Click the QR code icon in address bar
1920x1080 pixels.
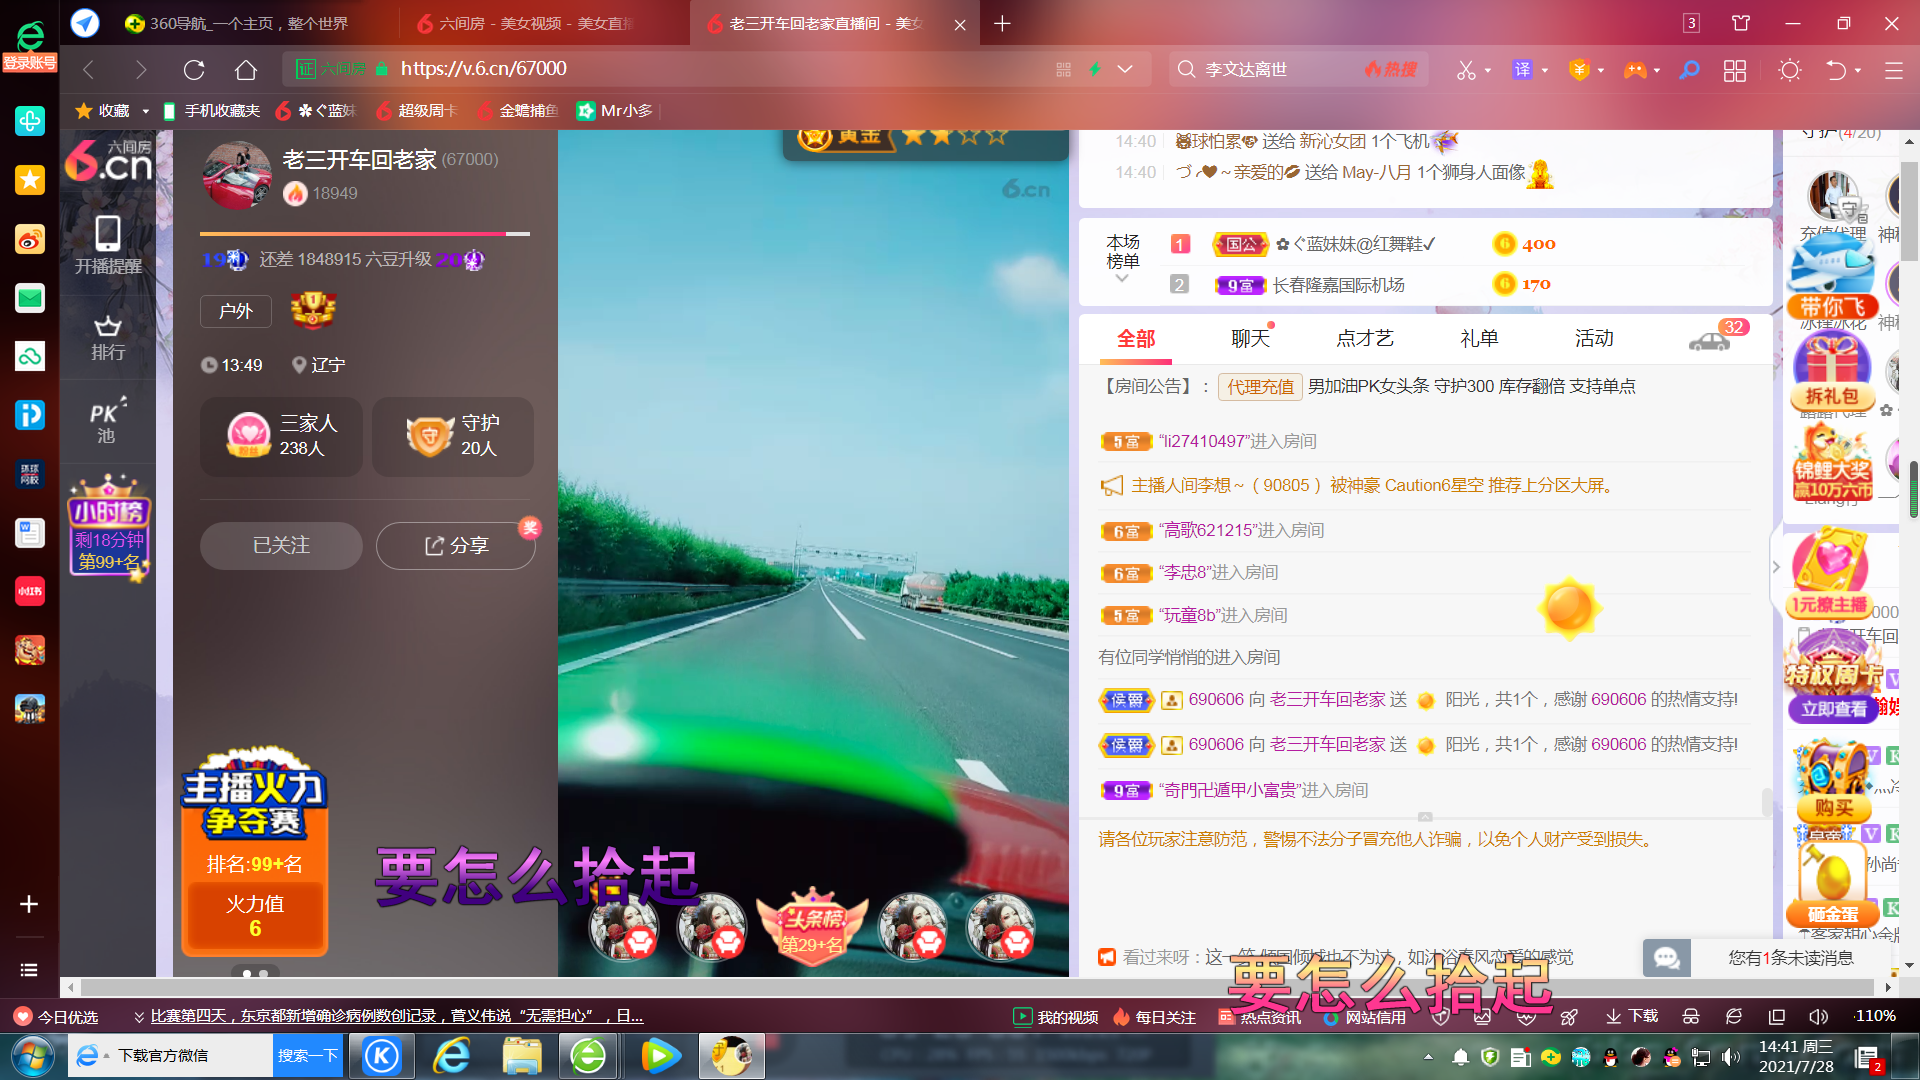coord(1063,69)
